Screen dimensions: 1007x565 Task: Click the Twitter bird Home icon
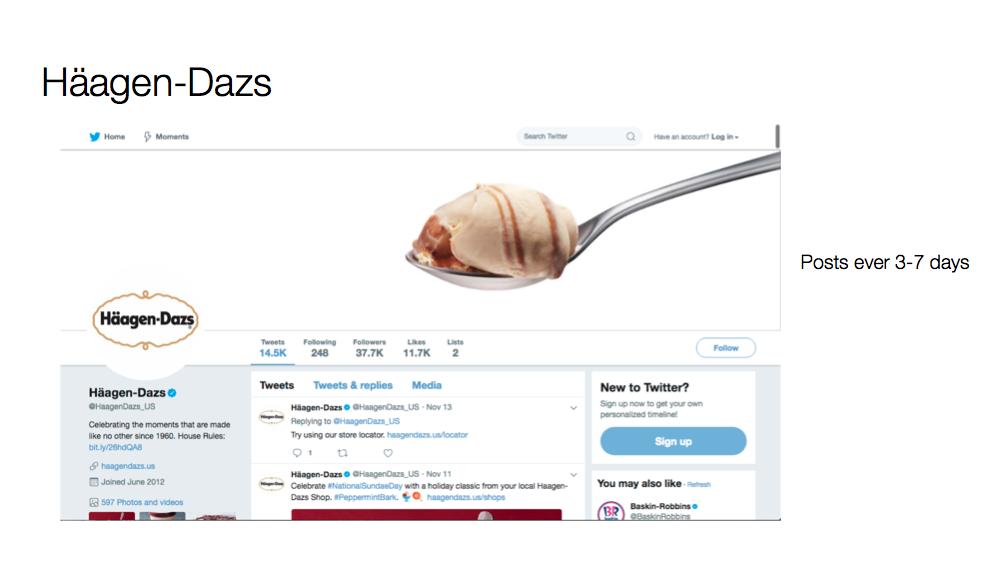coord(94,137)
